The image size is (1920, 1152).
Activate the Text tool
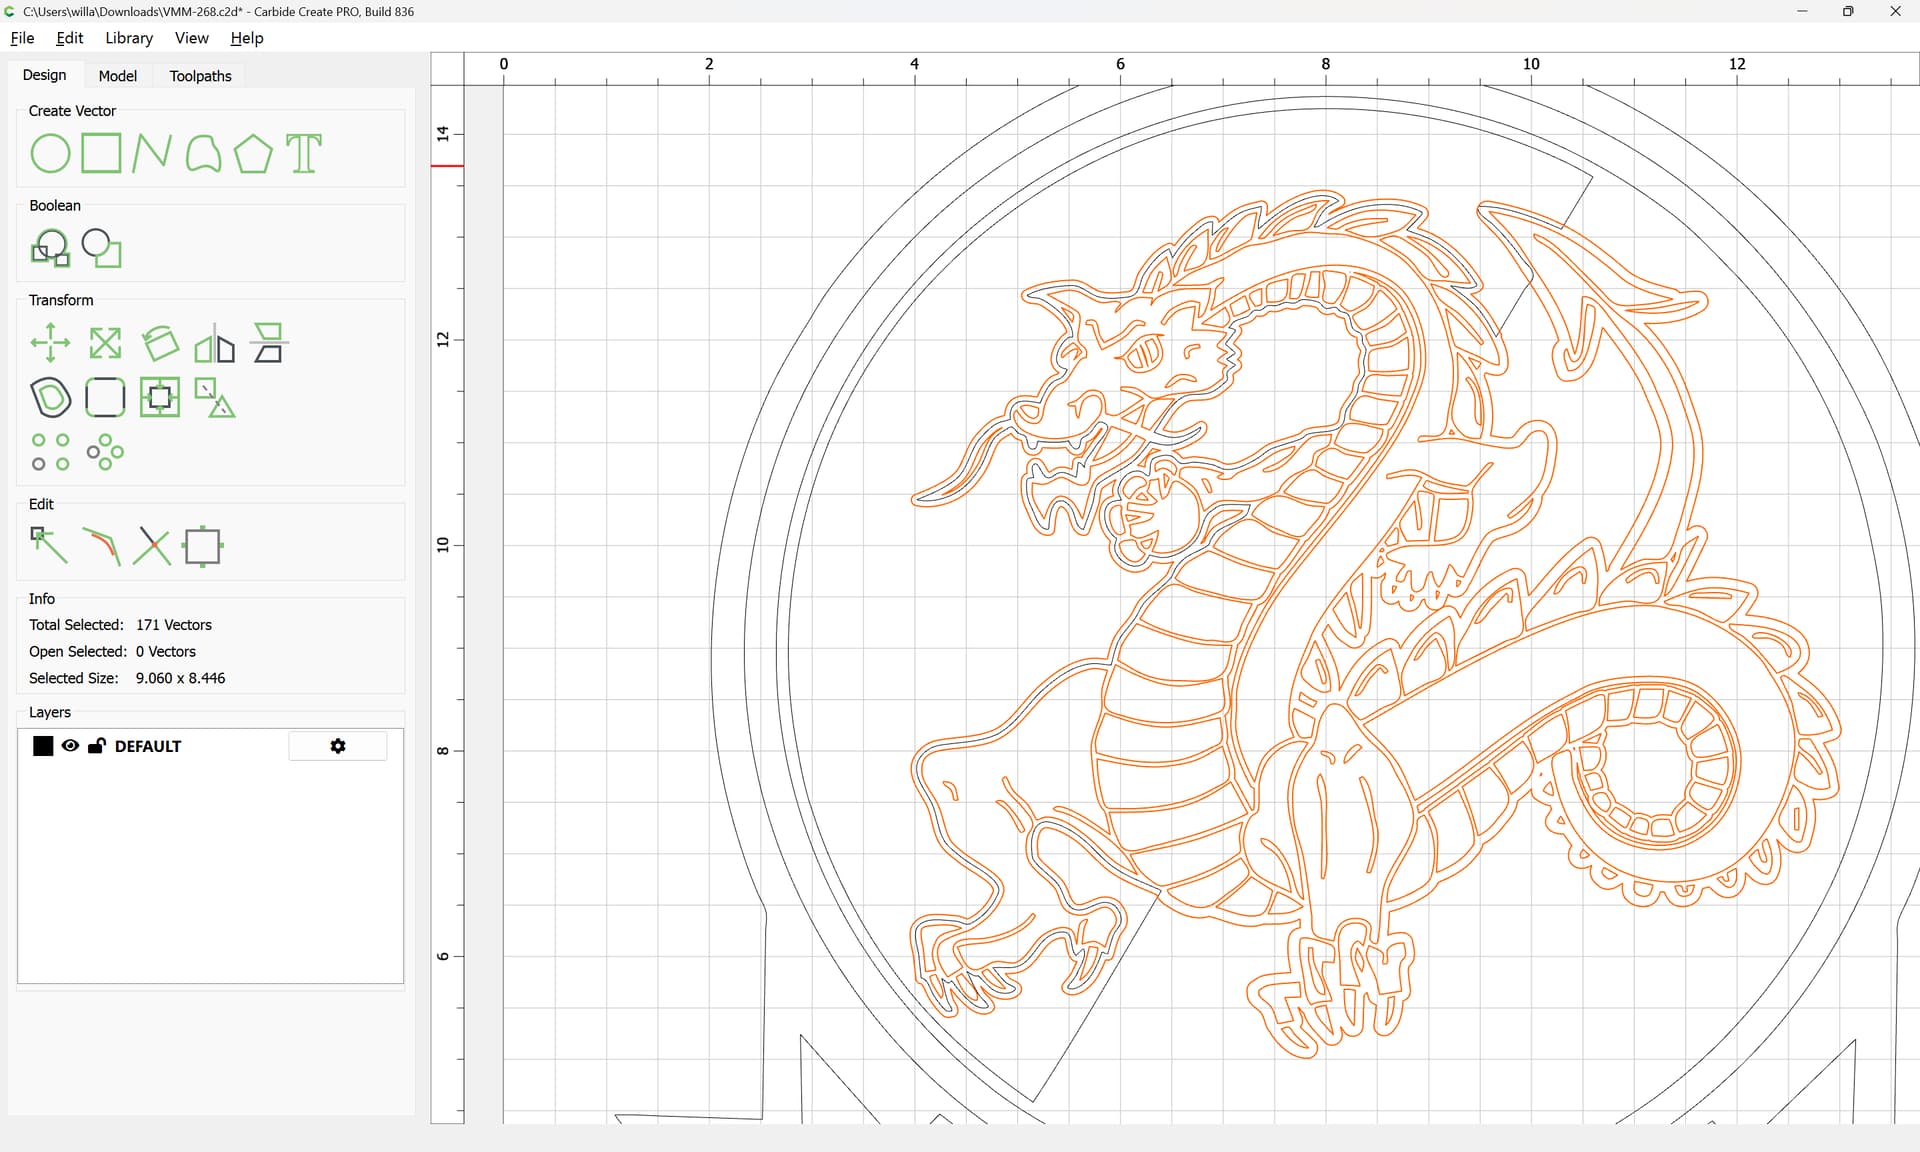[x=304, y=154]
